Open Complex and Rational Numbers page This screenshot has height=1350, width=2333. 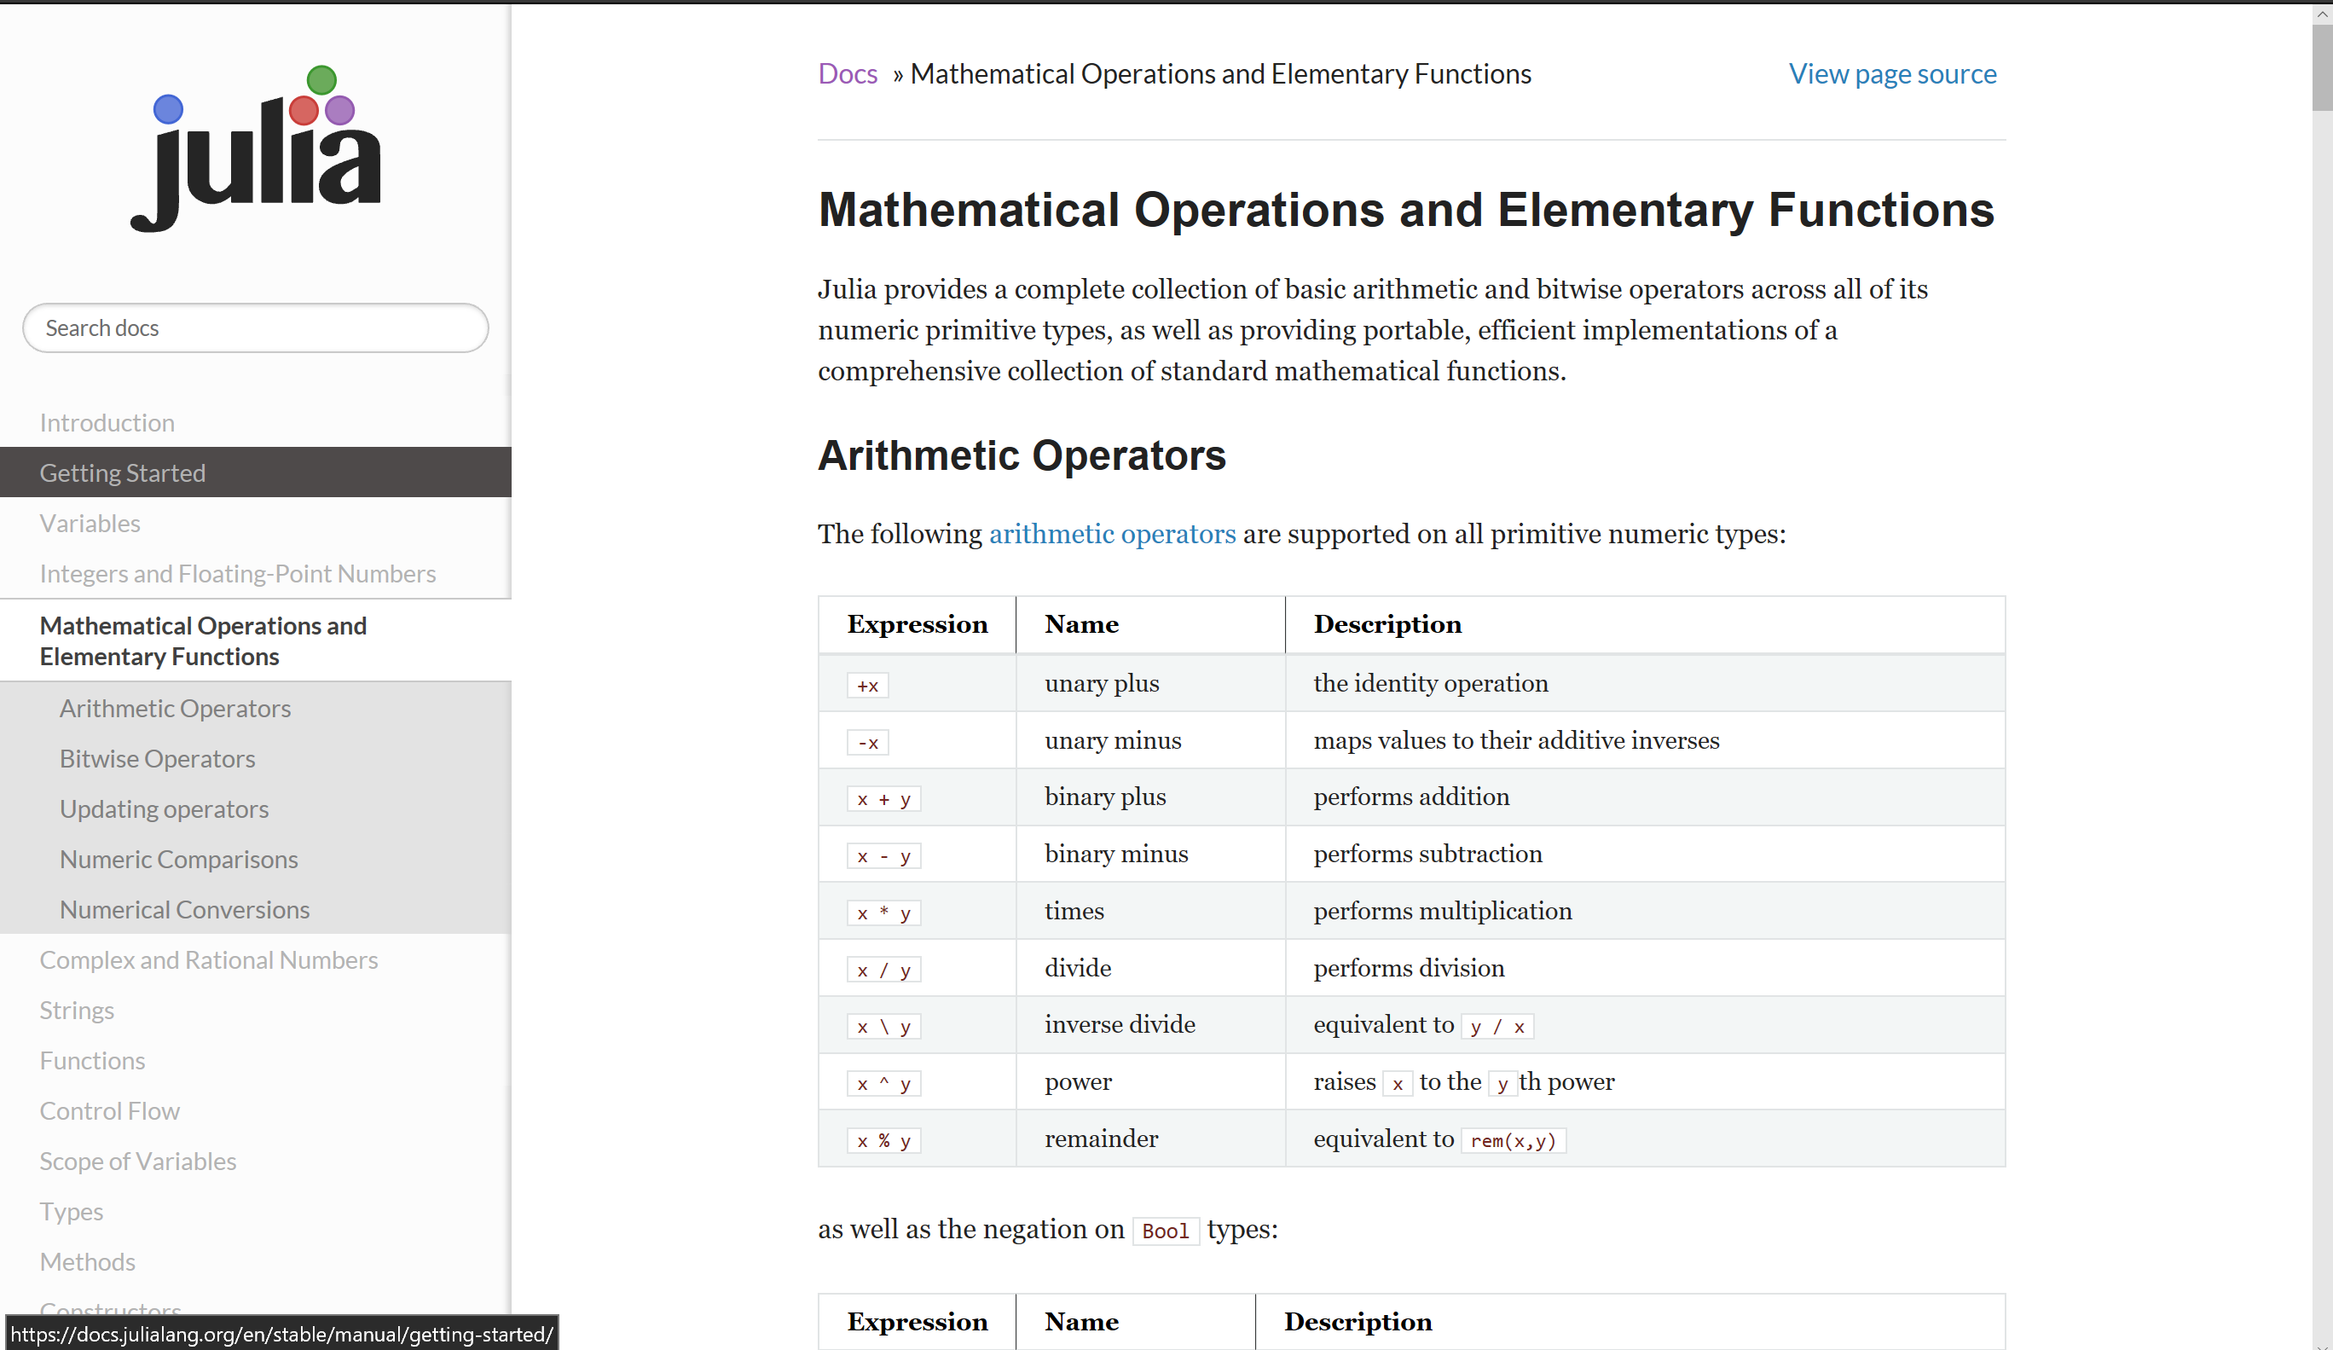[x=209, y=959]
